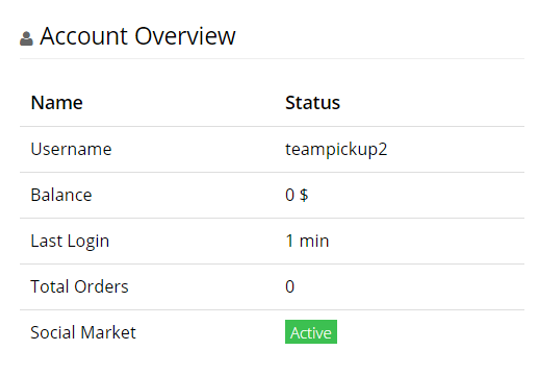Click the 1 min last login value
This screenshot has width=533, height=369.
(x=307, y=241)
